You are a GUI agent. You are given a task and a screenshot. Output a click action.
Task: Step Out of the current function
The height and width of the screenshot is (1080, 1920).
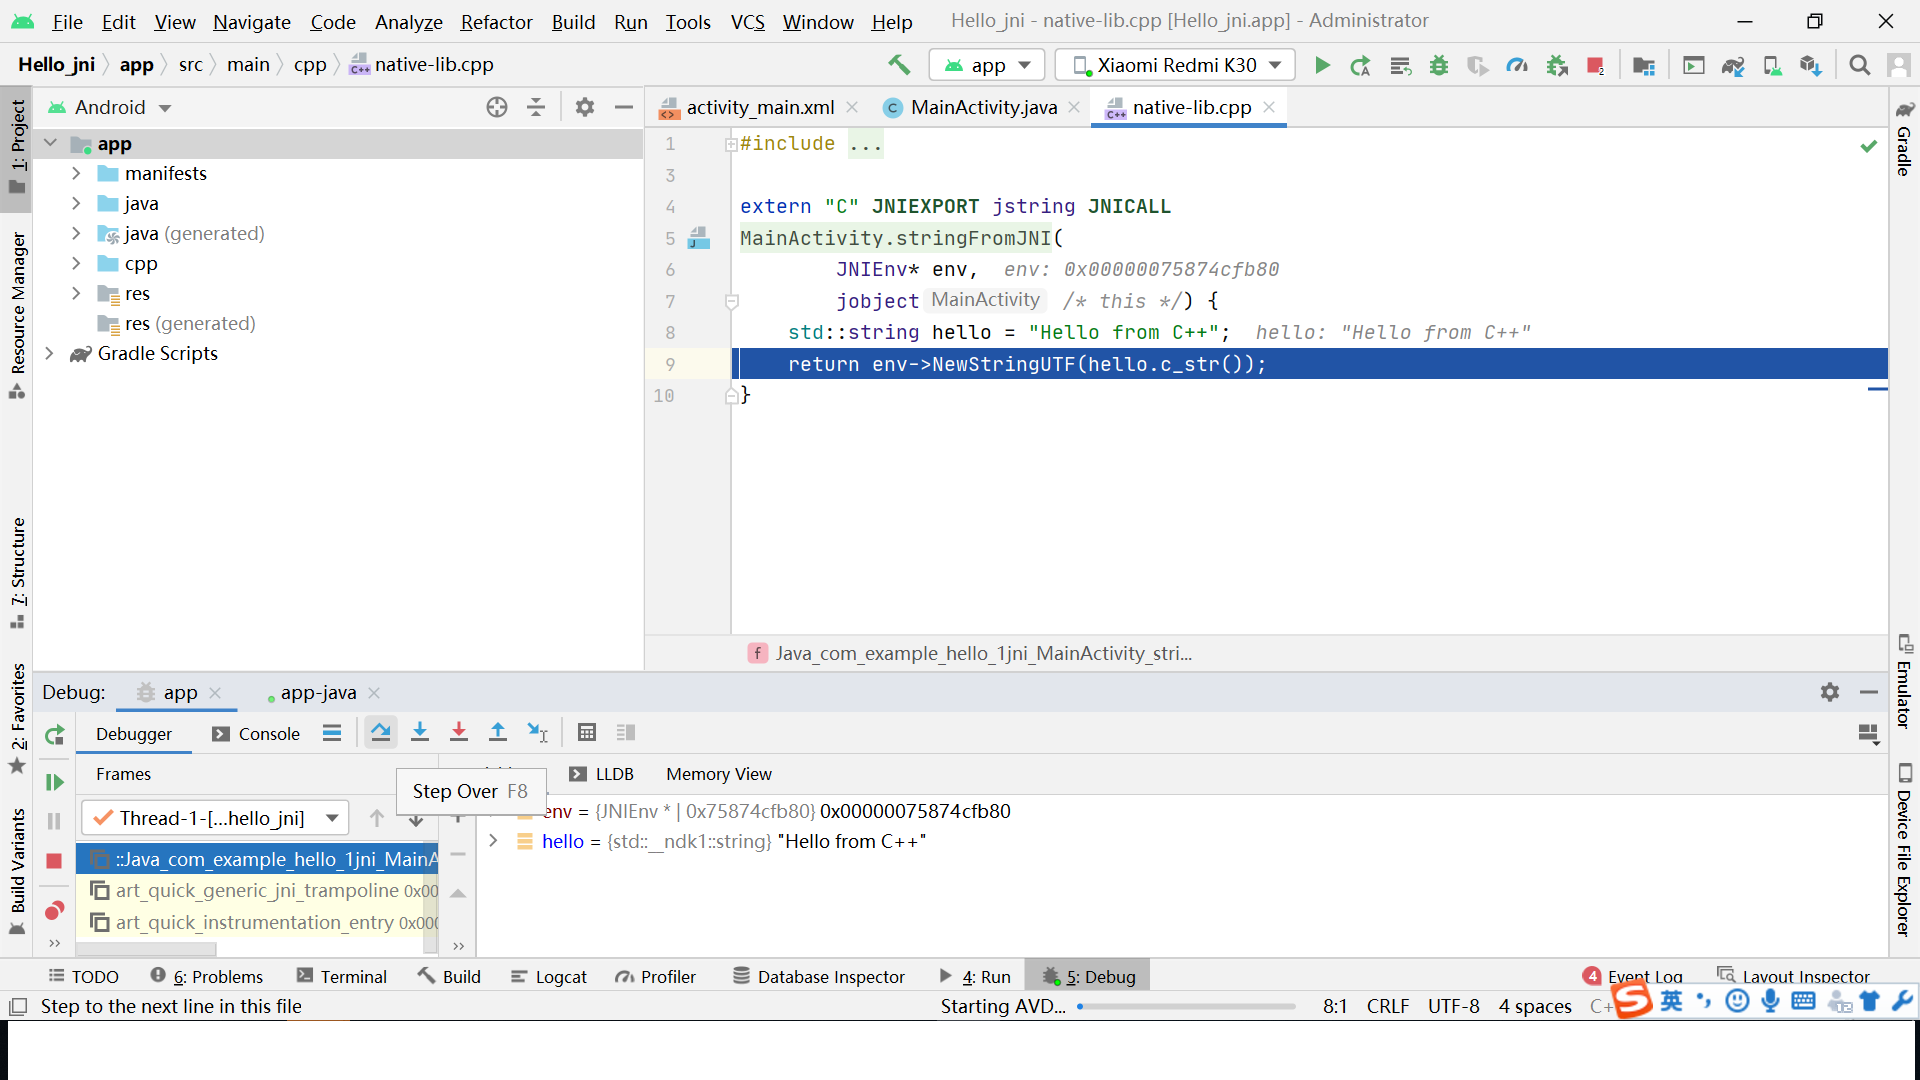click(x=498, y=732)
